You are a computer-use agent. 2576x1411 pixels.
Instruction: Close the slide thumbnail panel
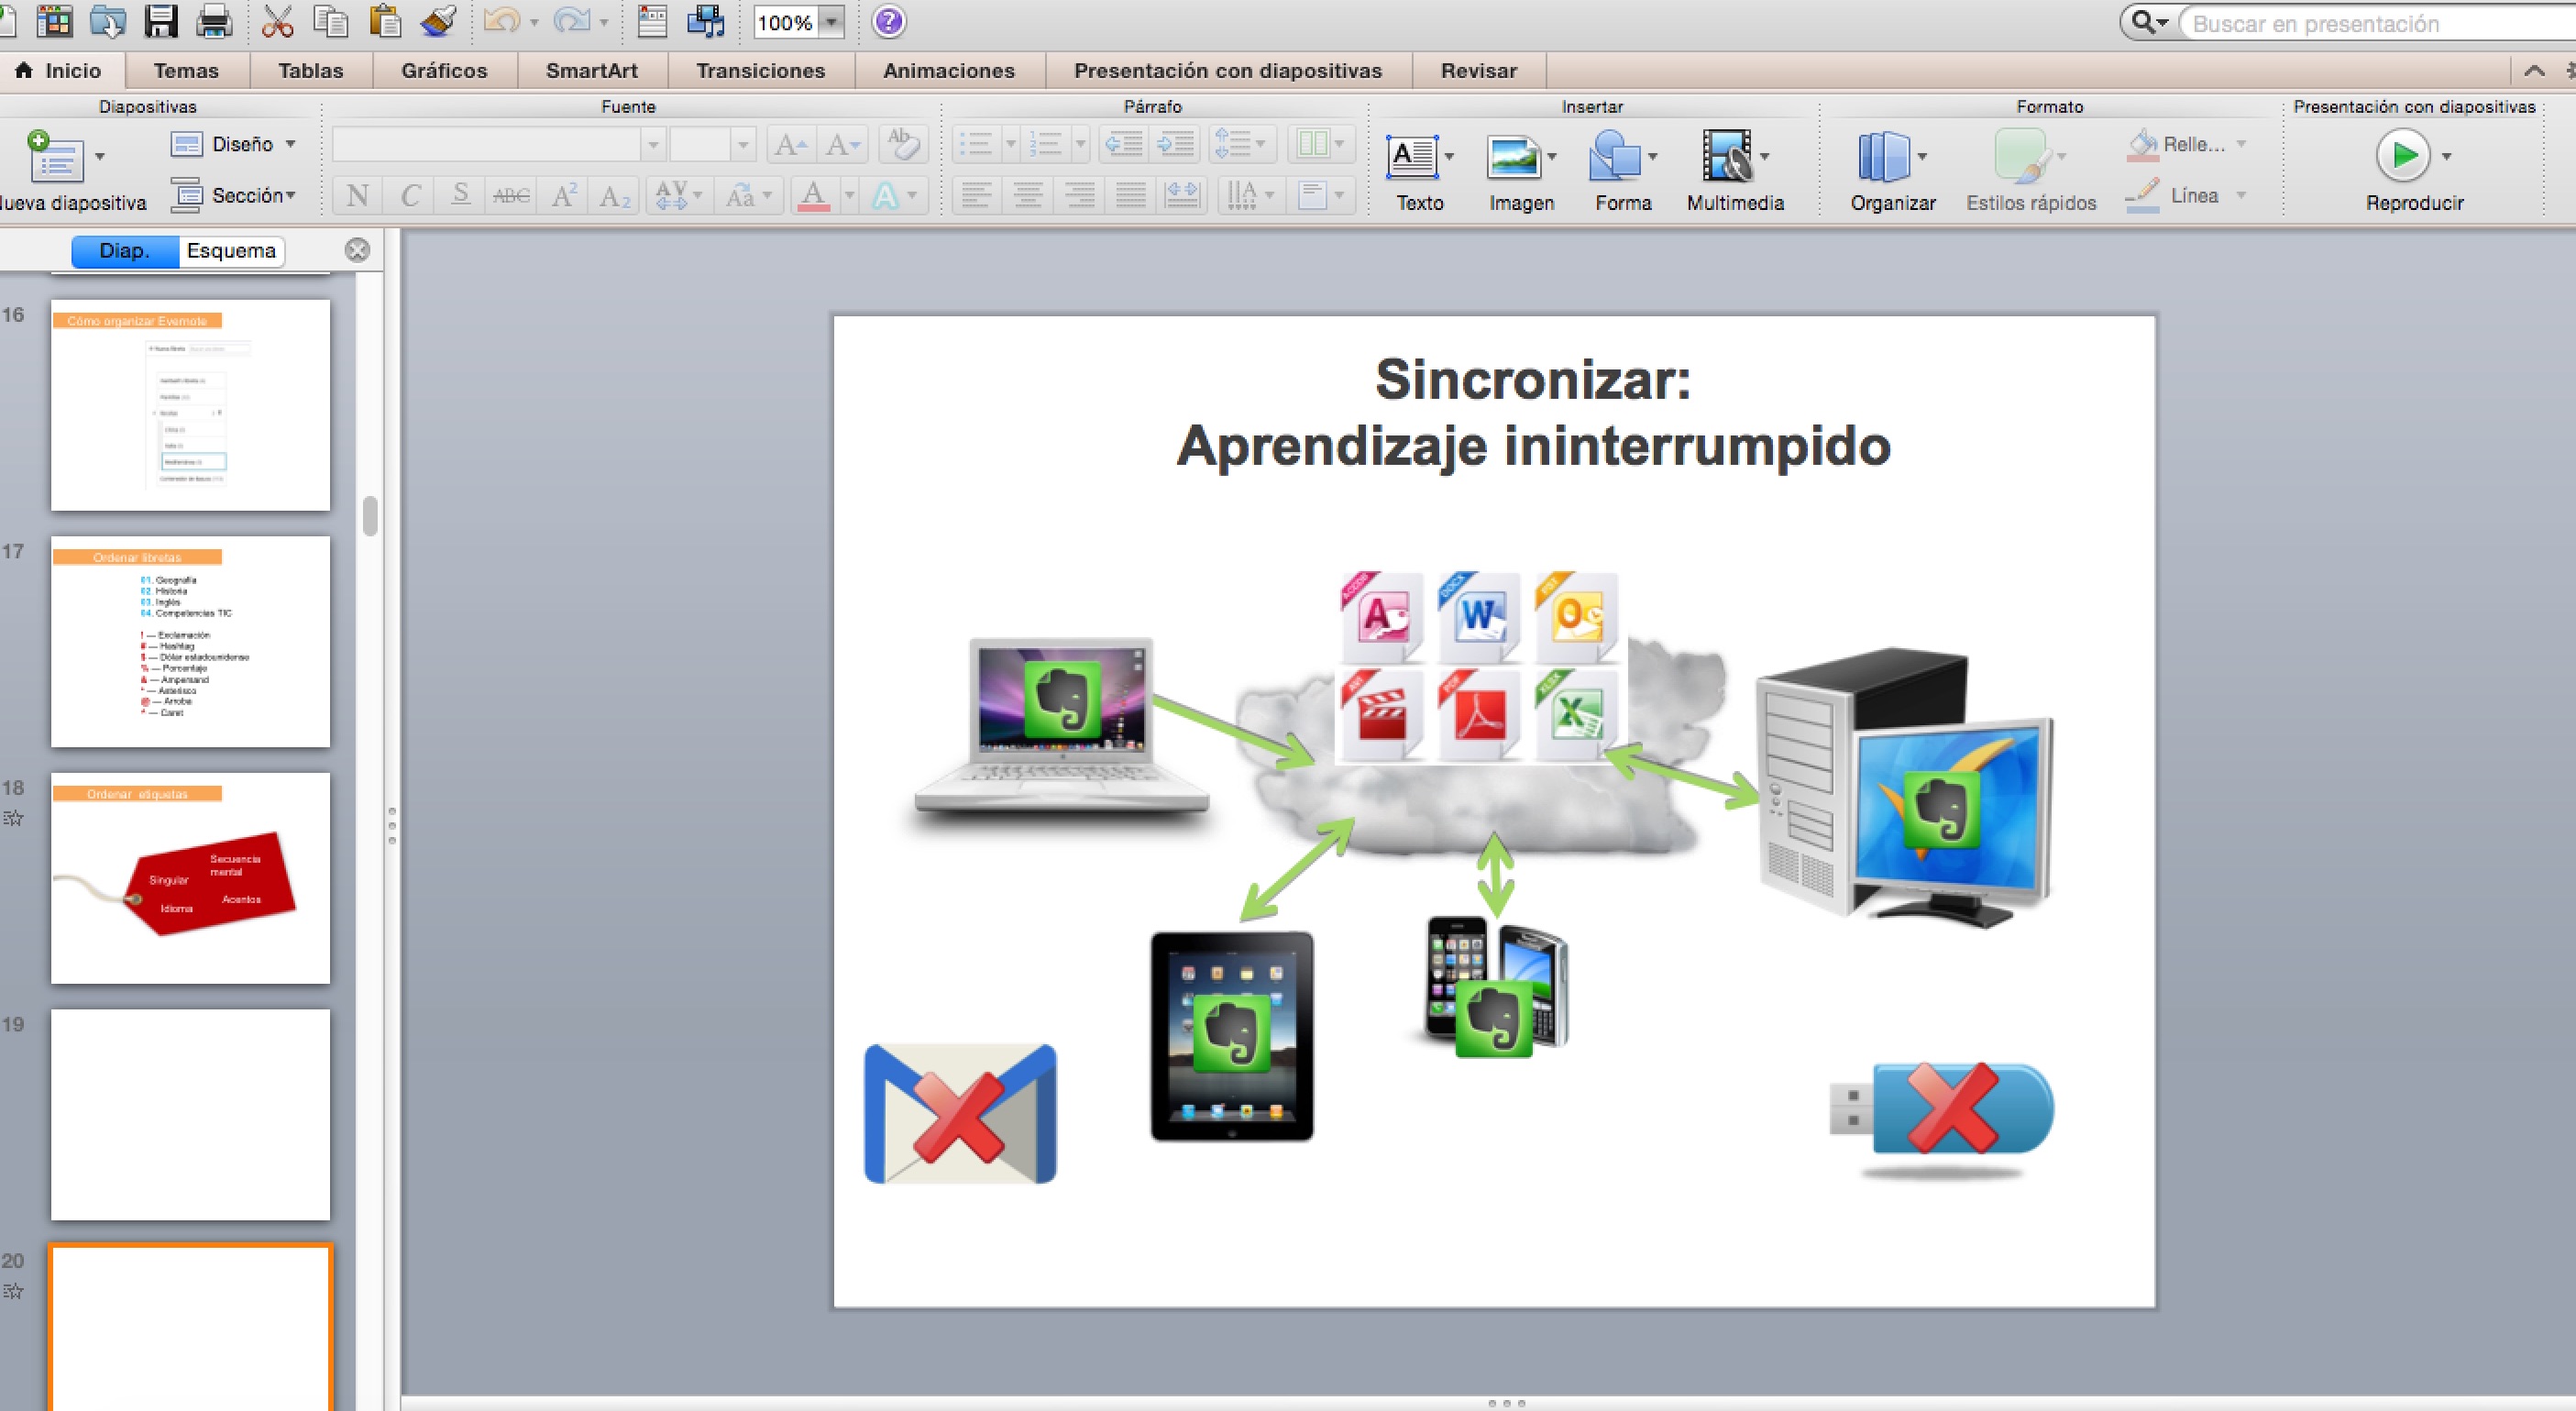tap(357, 250)
